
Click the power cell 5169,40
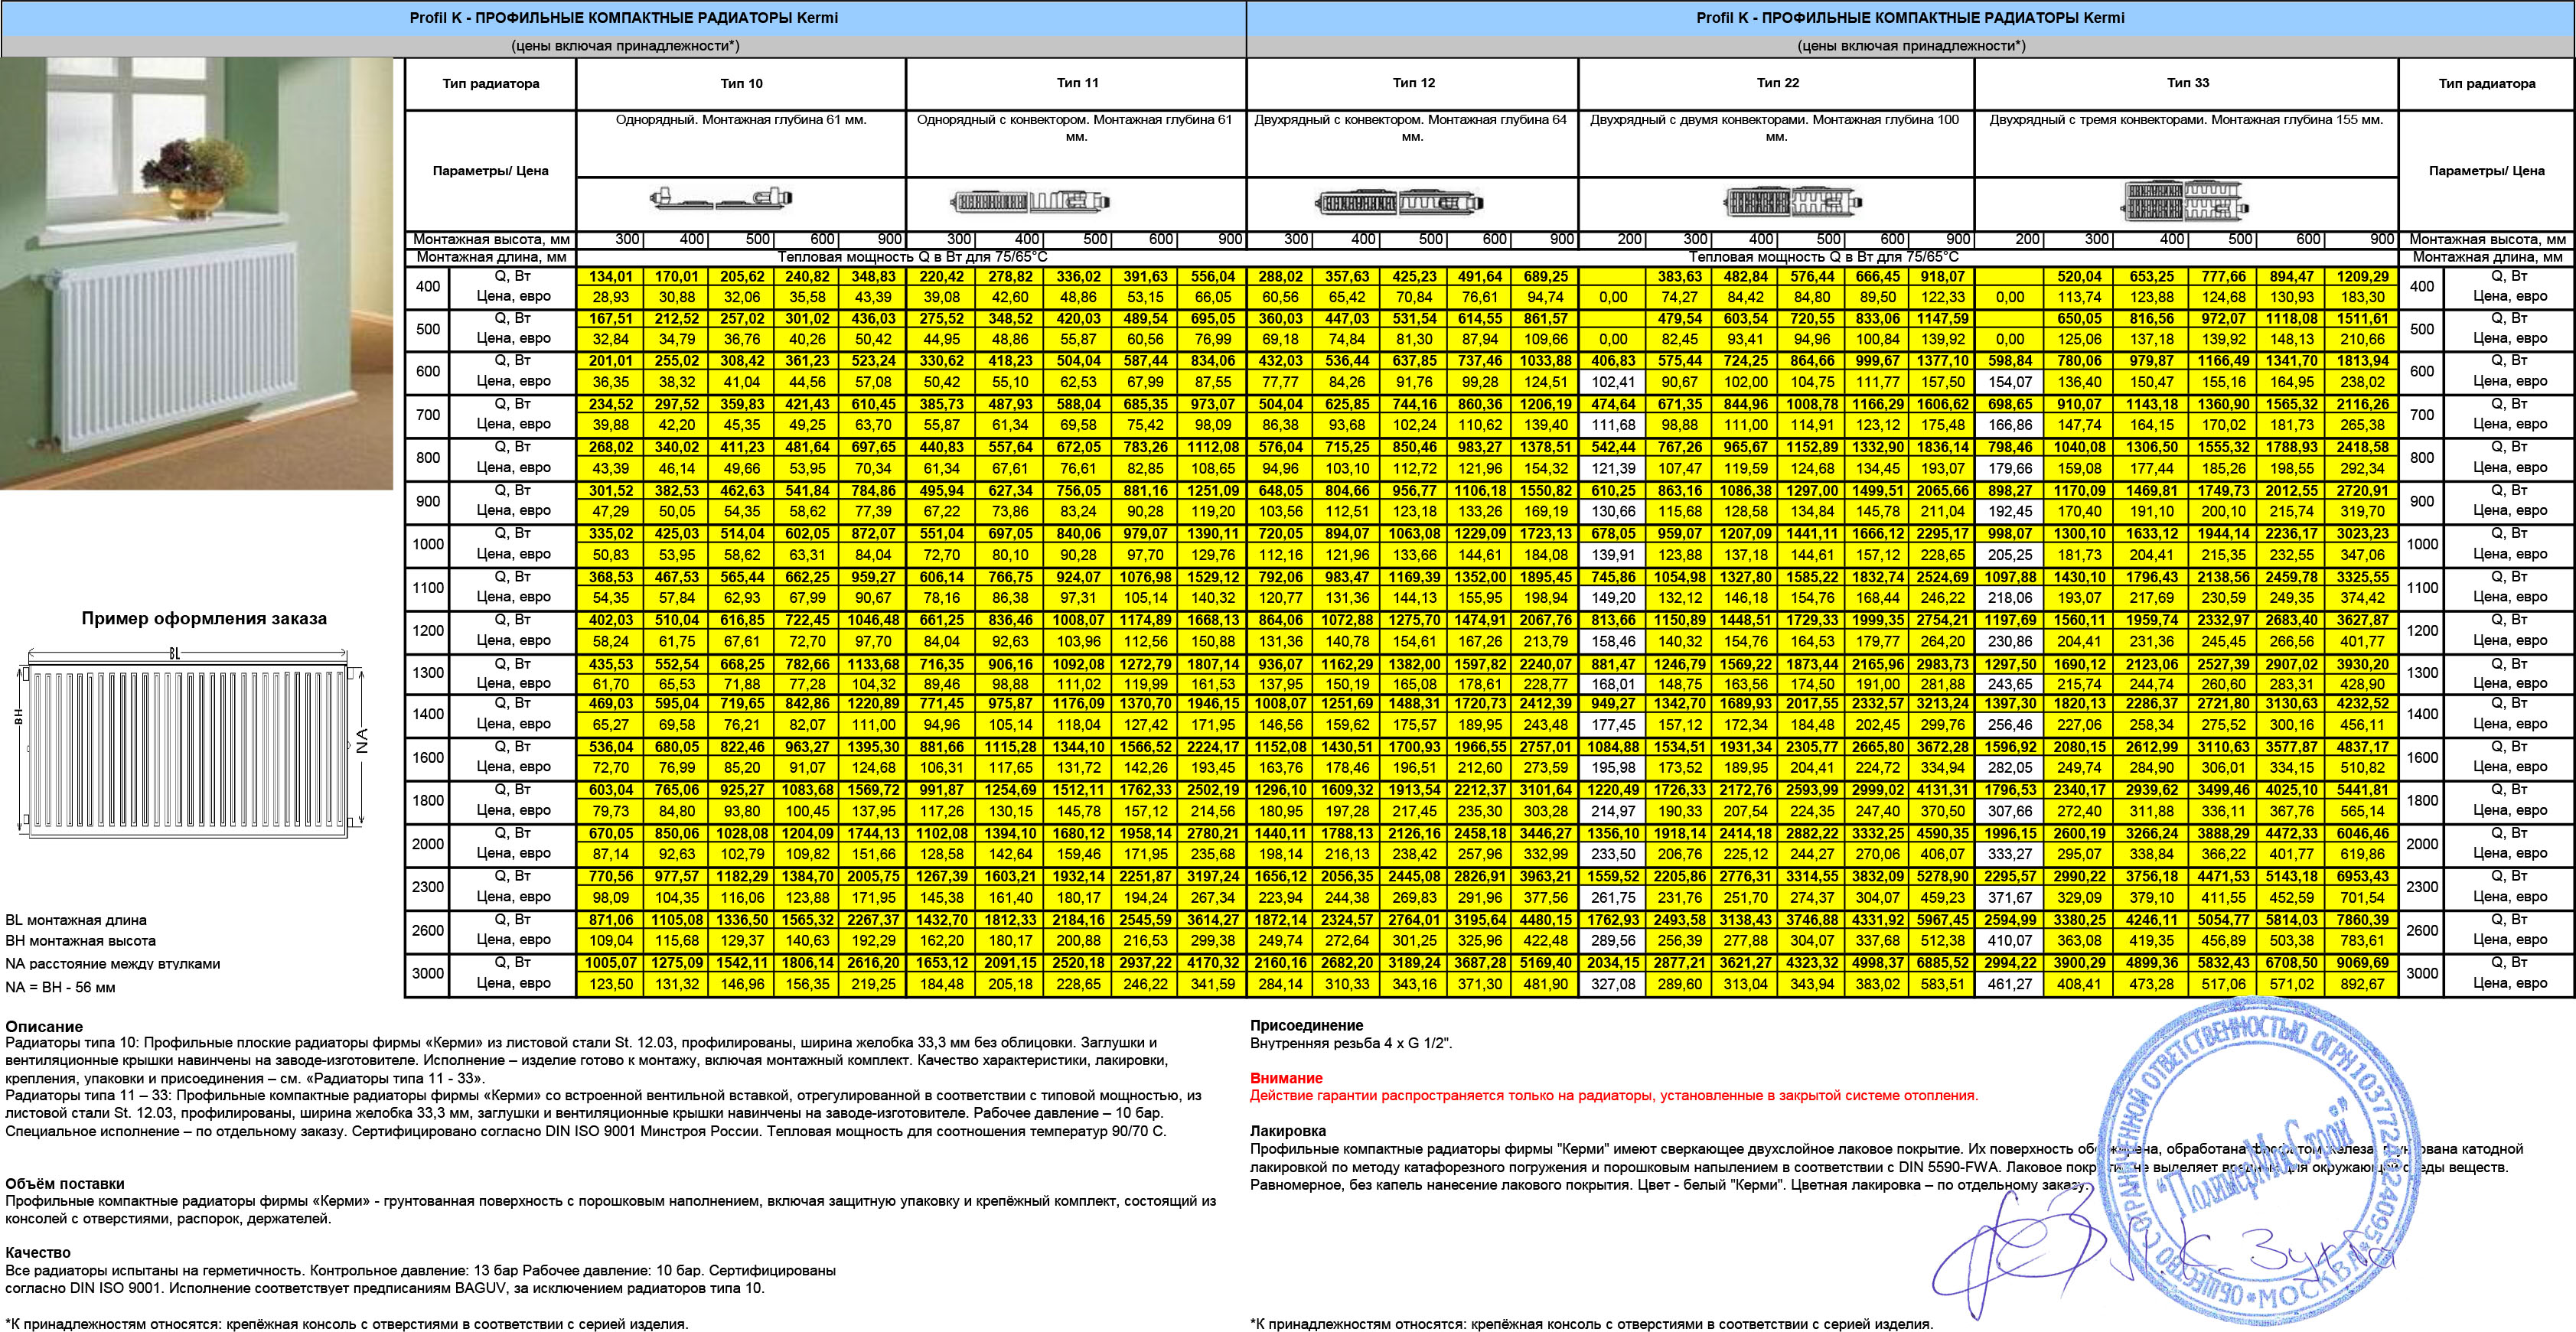click(1545, 963)
